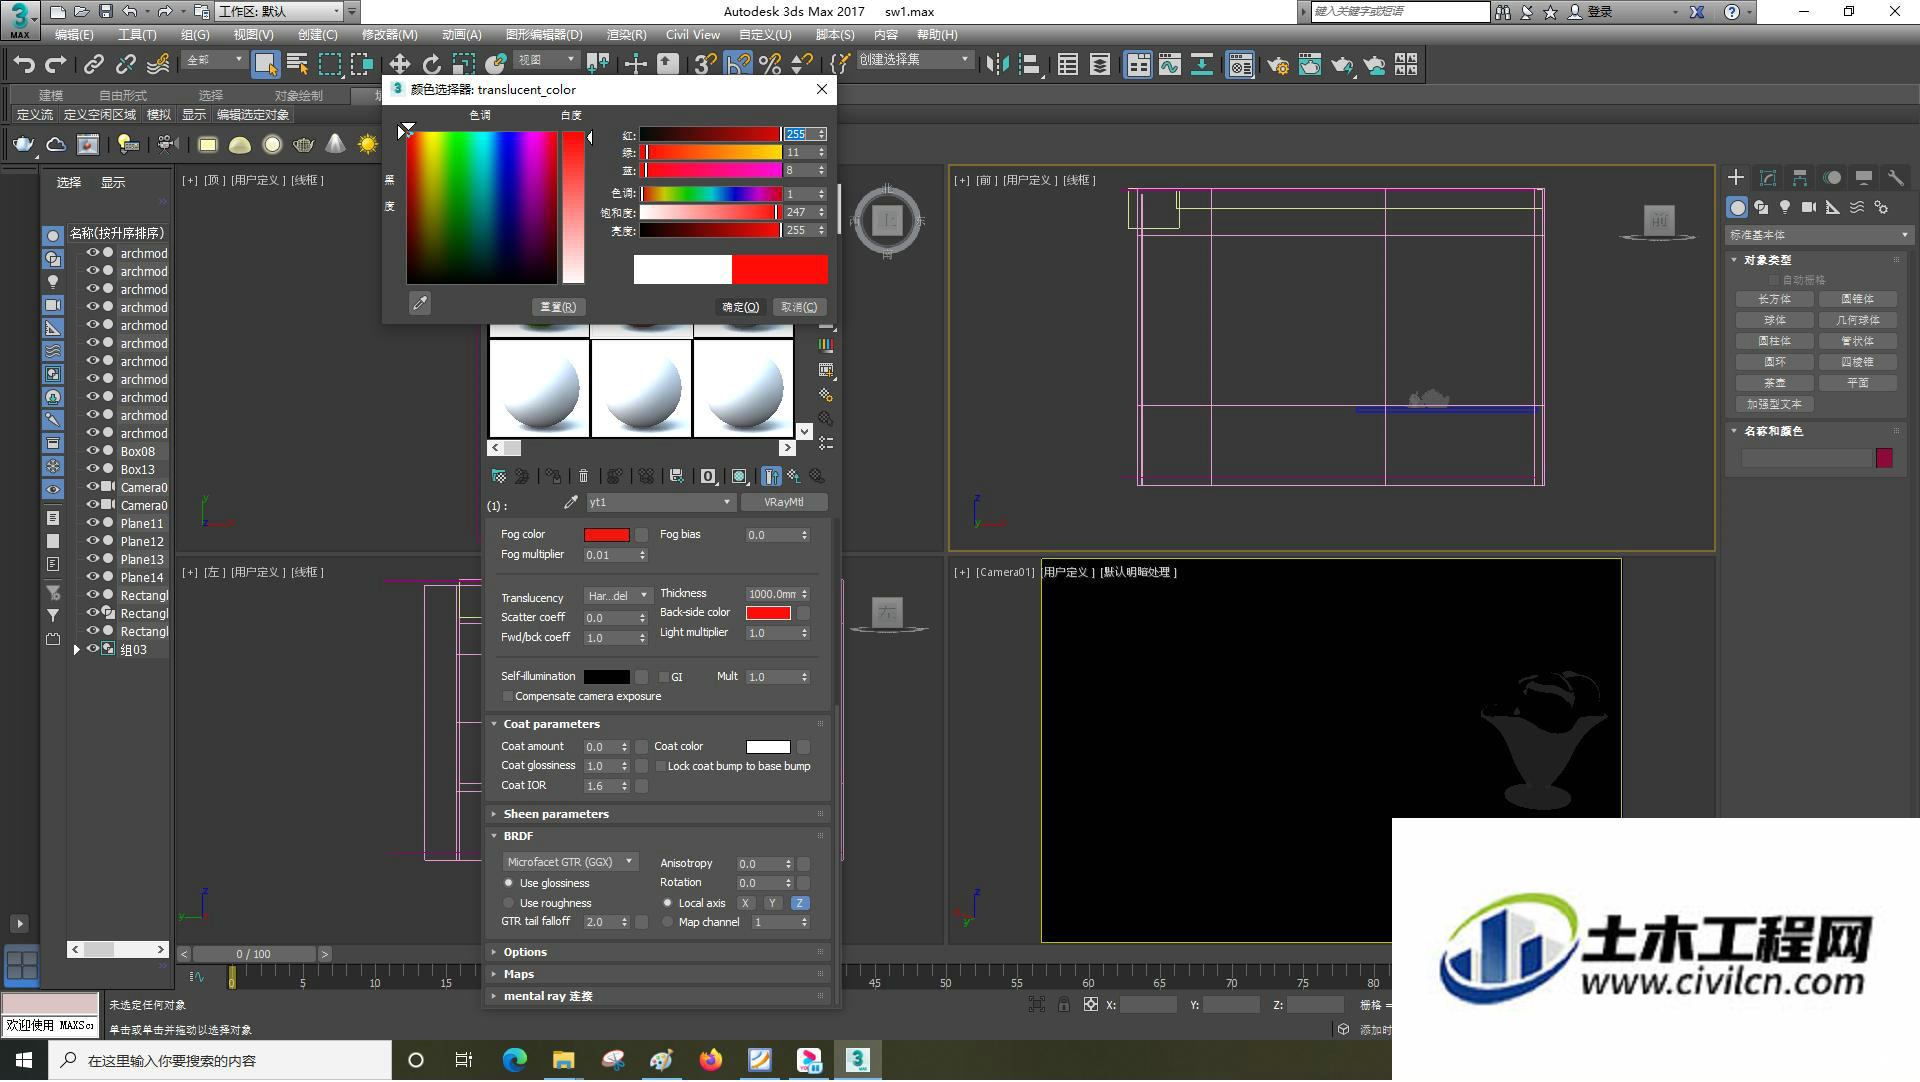1920x1082 pixels.
Task: Click the Mirror tool icon
Action: pyautogui.click(x=997, y=65)
